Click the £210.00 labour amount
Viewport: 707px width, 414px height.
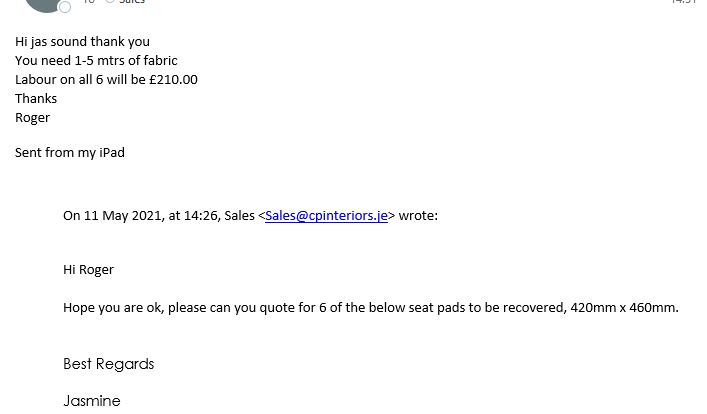click(x=173, y=80)
